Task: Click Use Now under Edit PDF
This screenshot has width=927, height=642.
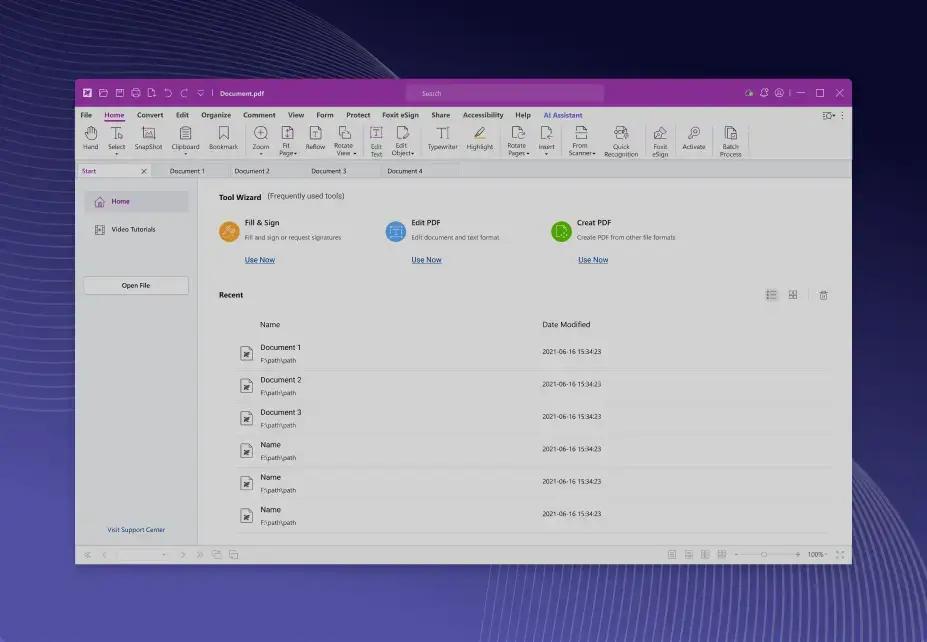Action: point(426,260)
